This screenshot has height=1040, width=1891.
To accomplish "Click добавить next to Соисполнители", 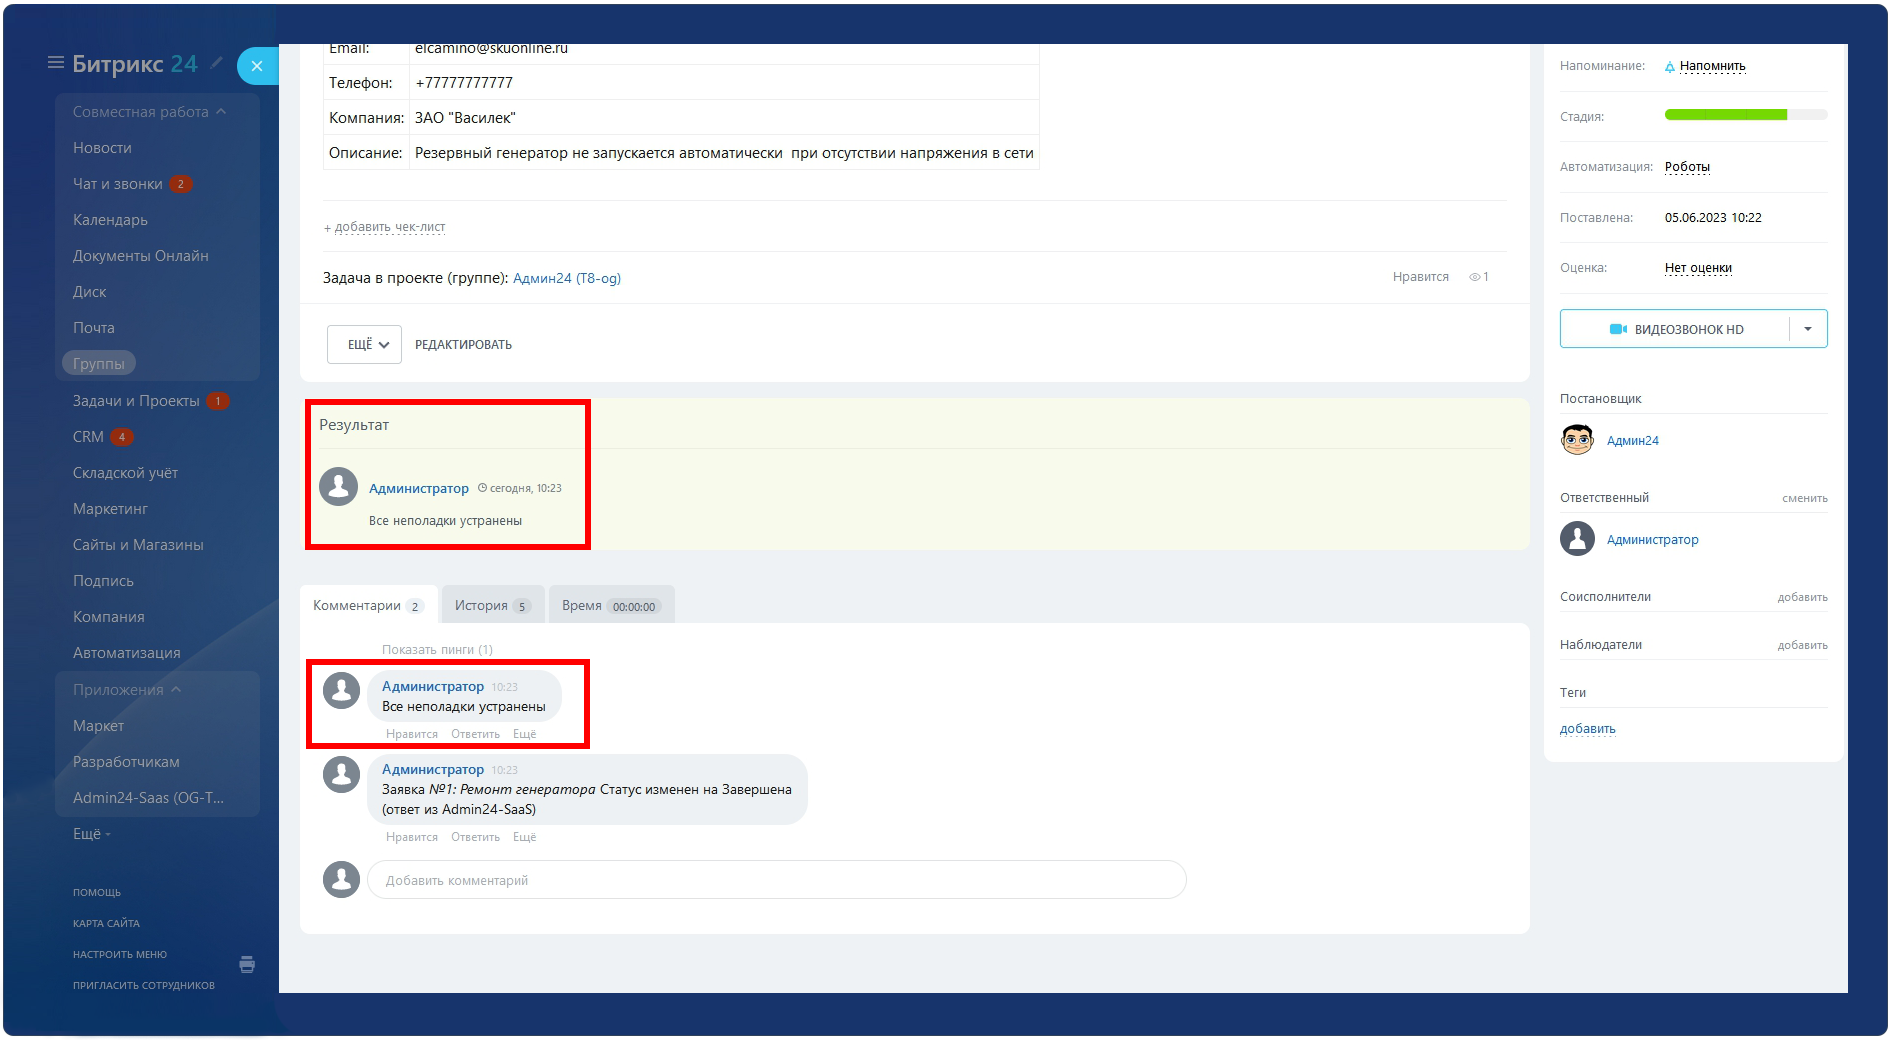I will point(1802,597).
